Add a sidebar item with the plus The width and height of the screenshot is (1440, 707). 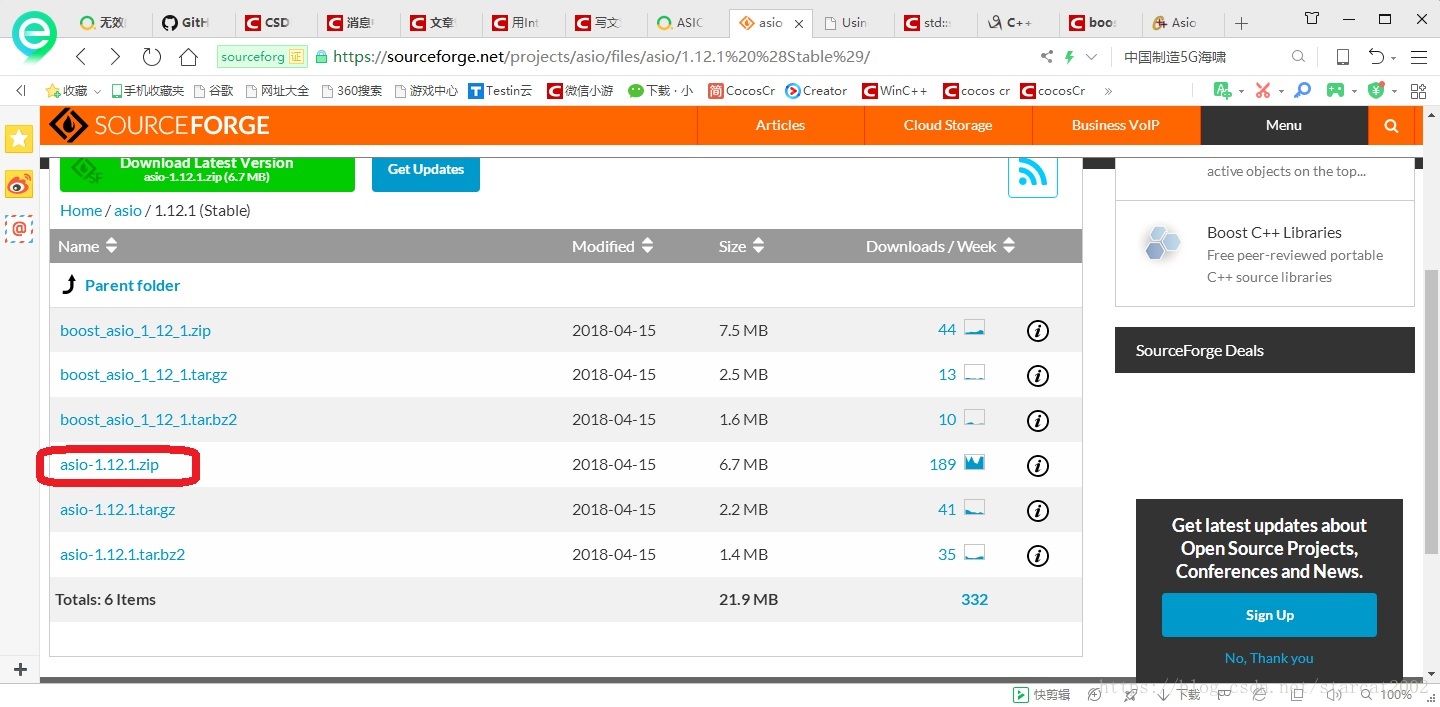(20, 669)
